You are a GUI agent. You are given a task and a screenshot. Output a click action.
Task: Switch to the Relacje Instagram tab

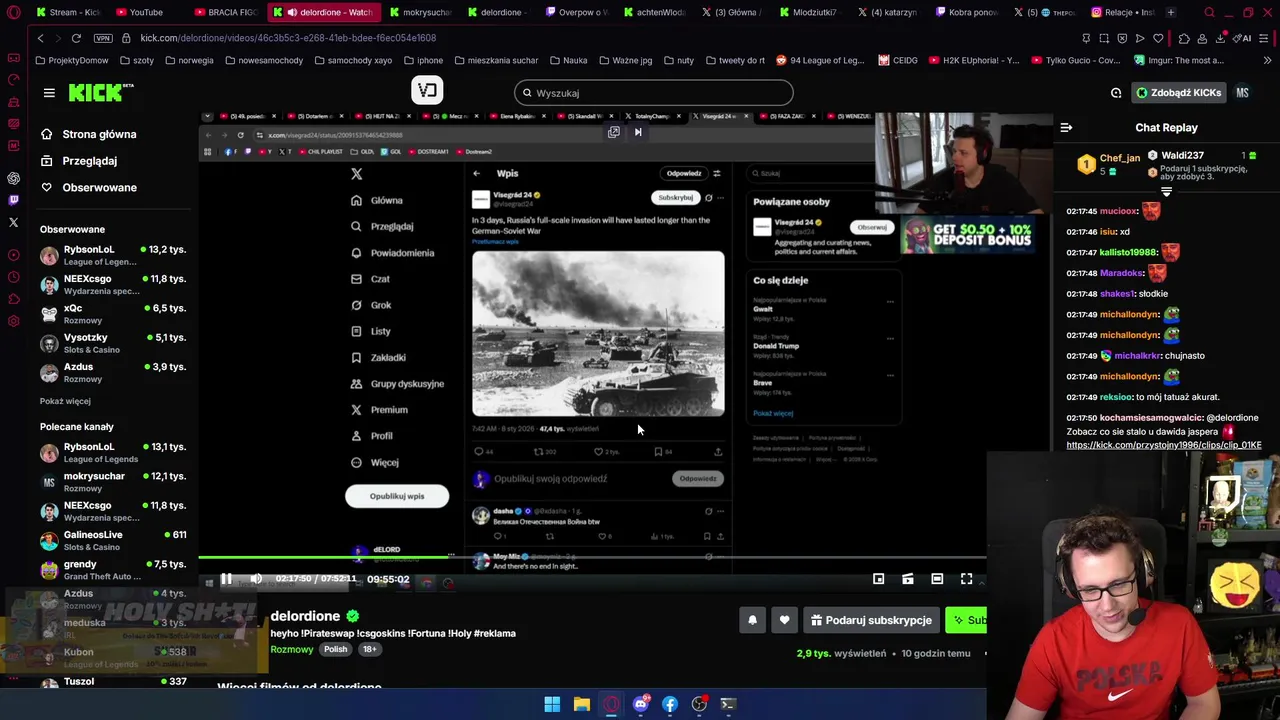pyautogui.click(x=1122, y=12)
